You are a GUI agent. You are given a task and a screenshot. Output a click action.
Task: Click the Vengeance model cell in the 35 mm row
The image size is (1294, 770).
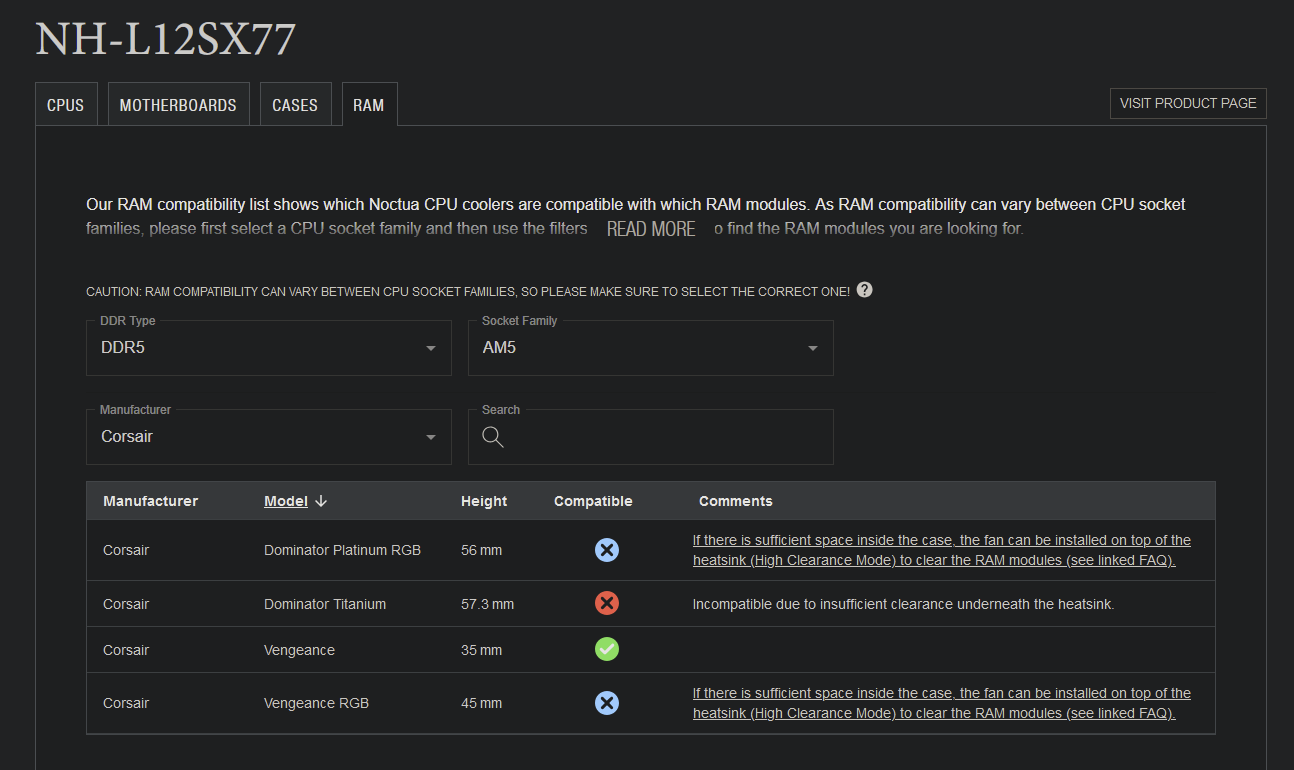tap(299, 650)
